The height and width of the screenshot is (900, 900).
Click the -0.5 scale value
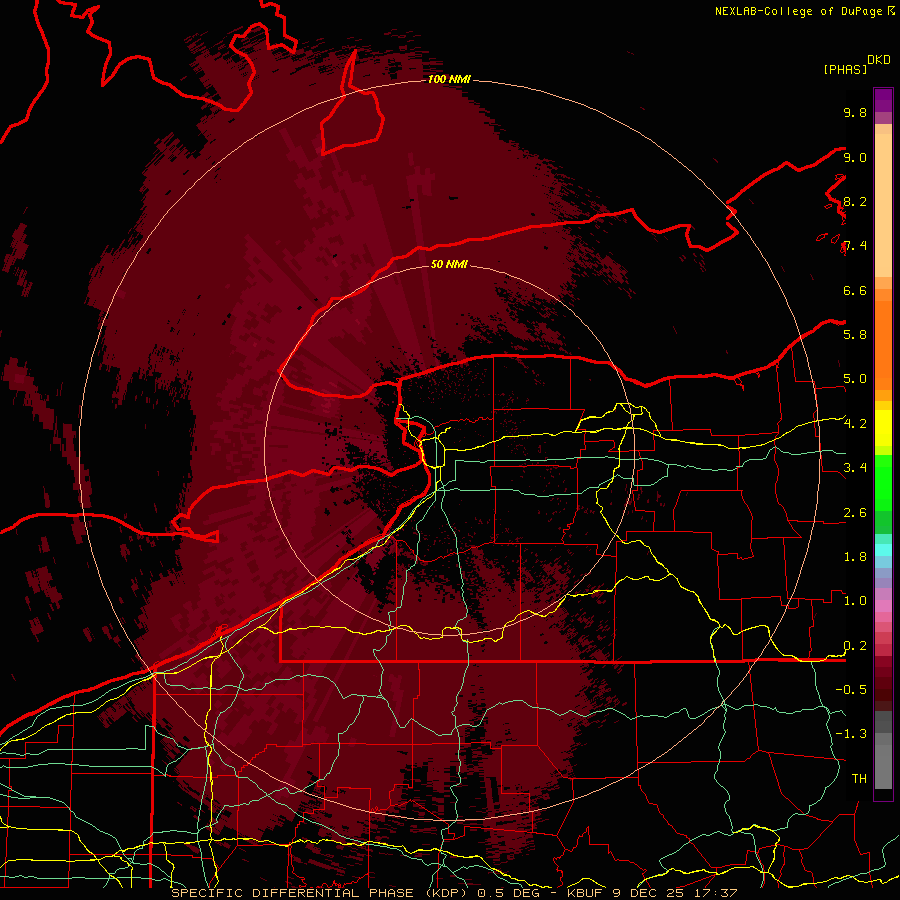tap(851, 689)
